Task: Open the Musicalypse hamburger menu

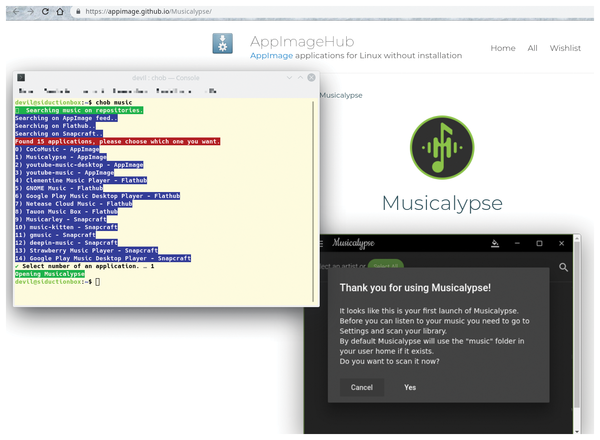Action: click(x=321, y=243)
